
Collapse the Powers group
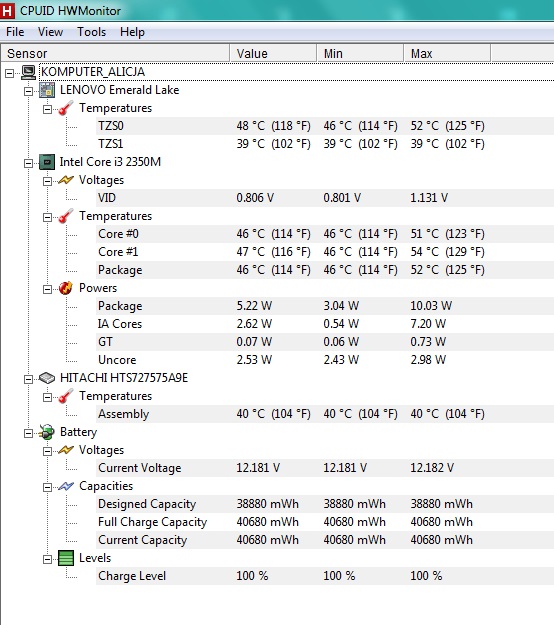click(x=47, y=289)
